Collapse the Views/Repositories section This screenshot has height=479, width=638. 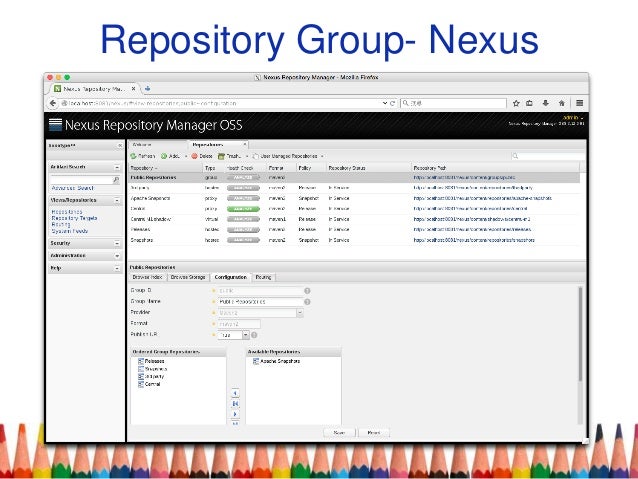117,200
